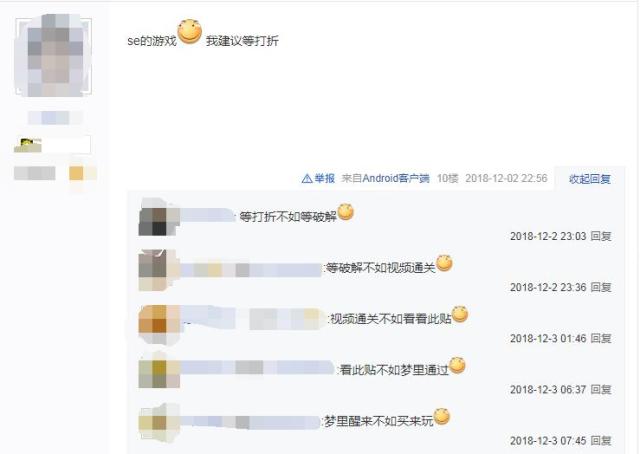Click the 来自Android客户端 link
The image size is (640, 454).
tap(385, 178)
